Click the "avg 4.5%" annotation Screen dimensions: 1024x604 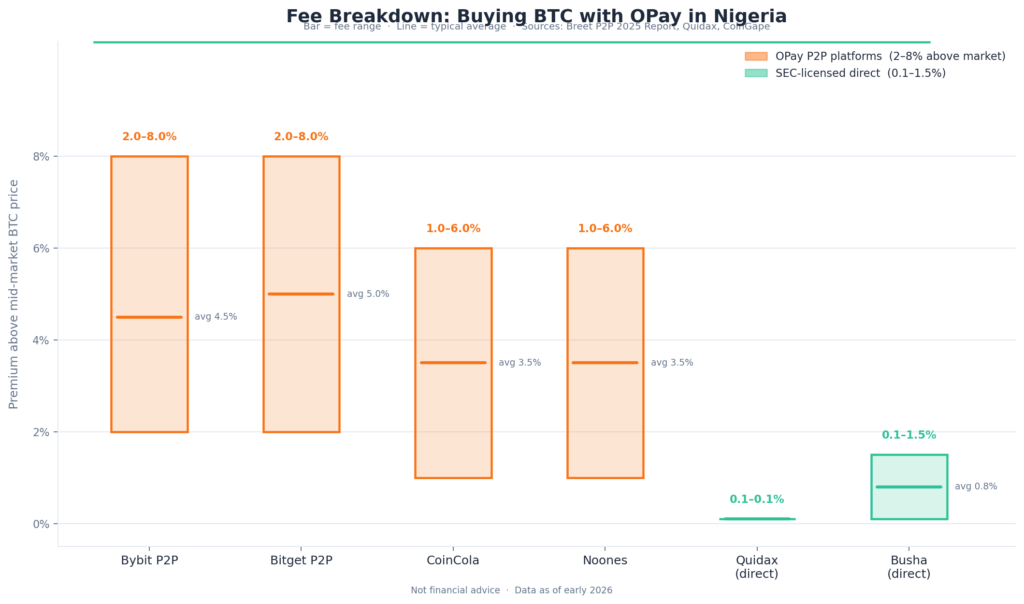click(x=216, y=317)
